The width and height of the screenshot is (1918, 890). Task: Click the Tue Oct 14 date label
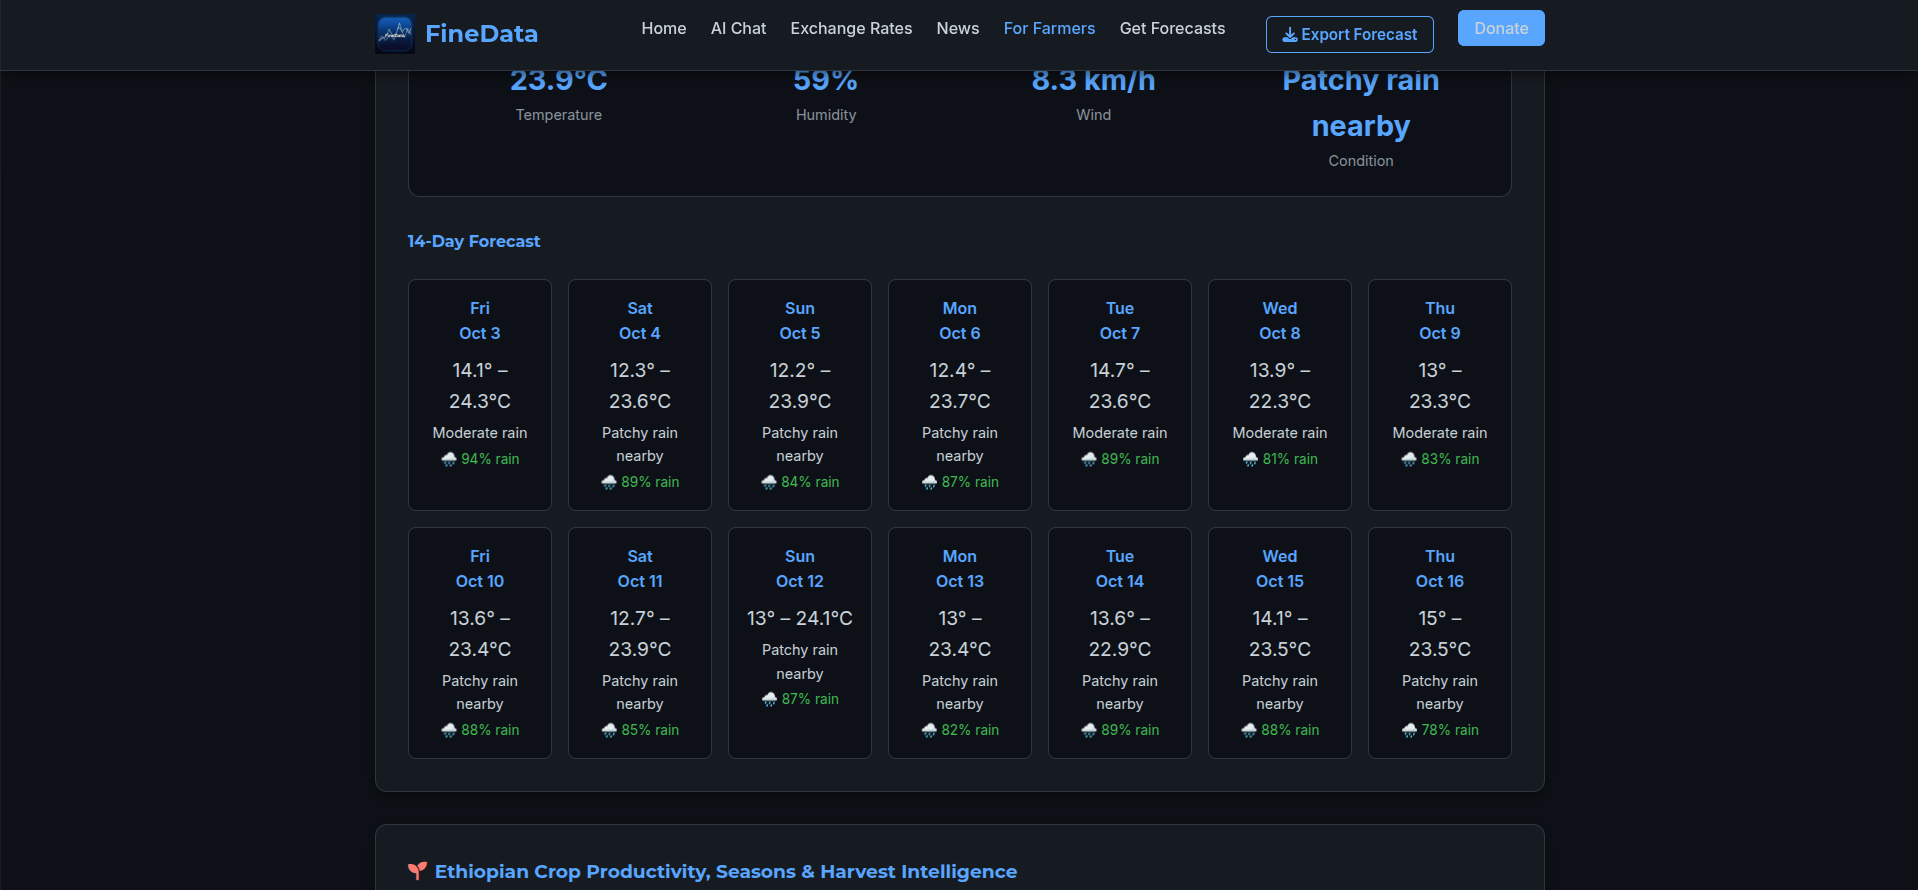coord(1120,569)
